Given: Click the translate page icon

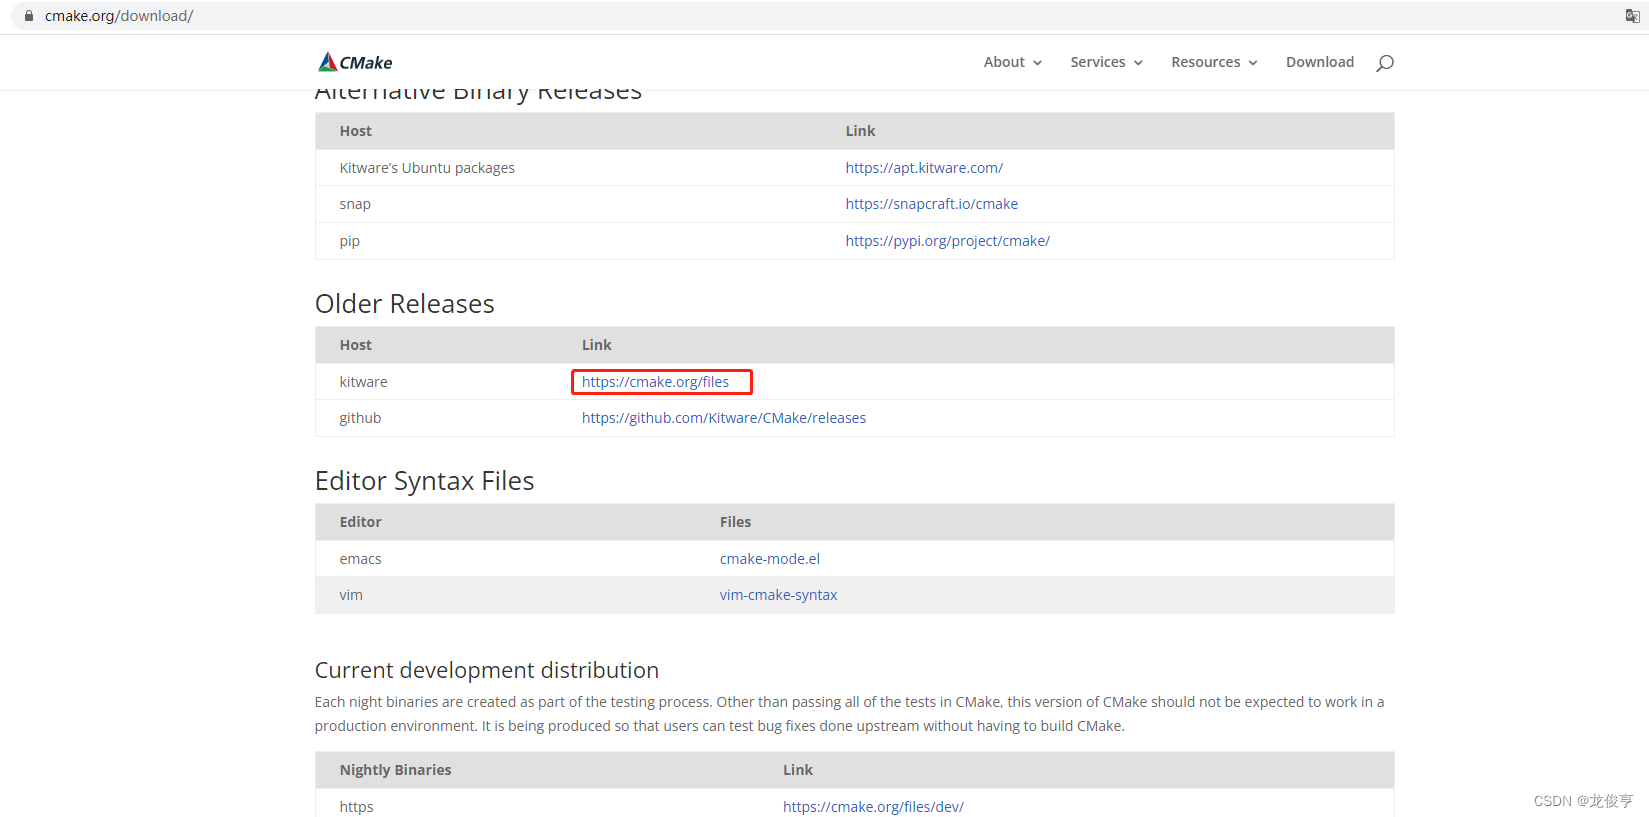Looking at the screenshot, I should click(x=1632, y=16).
